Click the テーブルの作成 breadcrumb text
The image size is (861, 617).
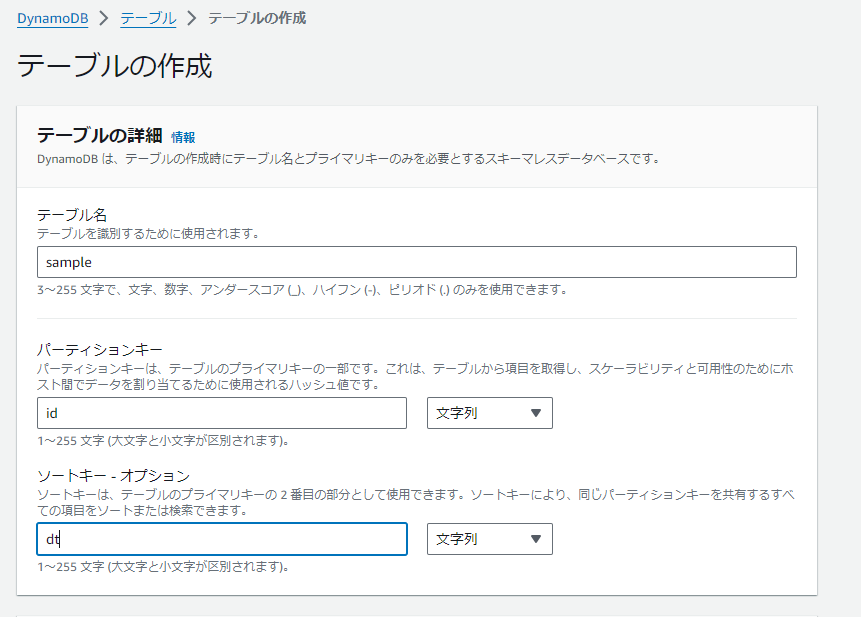click(x=257, y=18)
